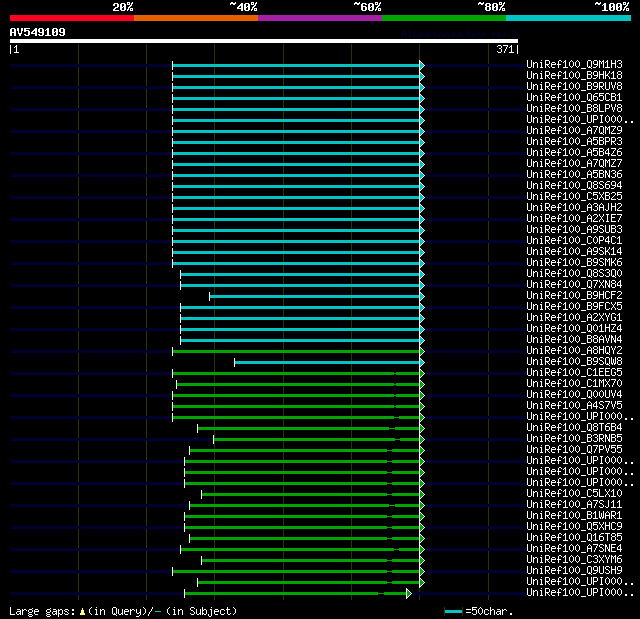This screenshot has height=619, width=640.
Task: Select the UniRef100_A7QMZ7 label
Action: click(574, 164)
